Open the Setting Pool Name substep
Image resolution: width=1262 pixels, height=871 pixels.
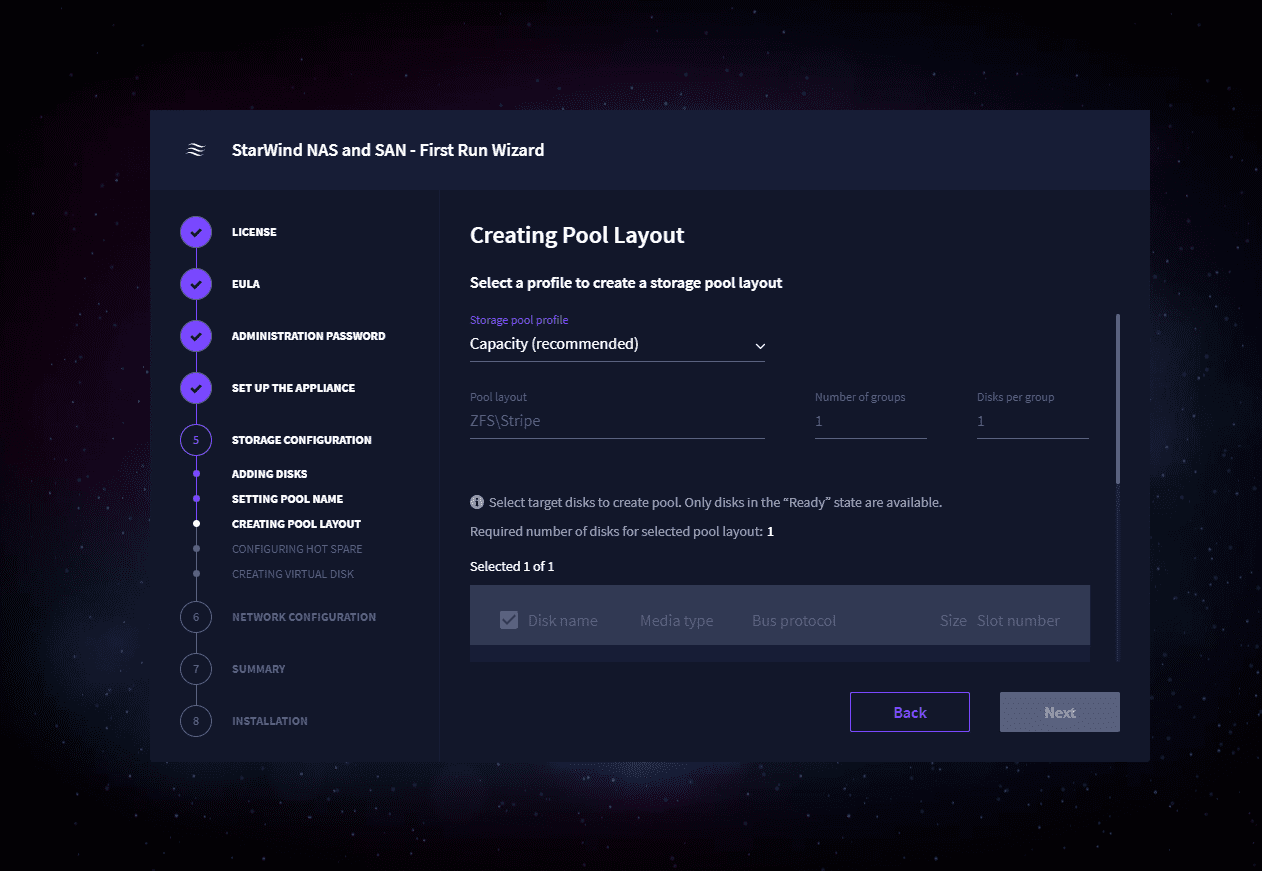click(288, 499)
